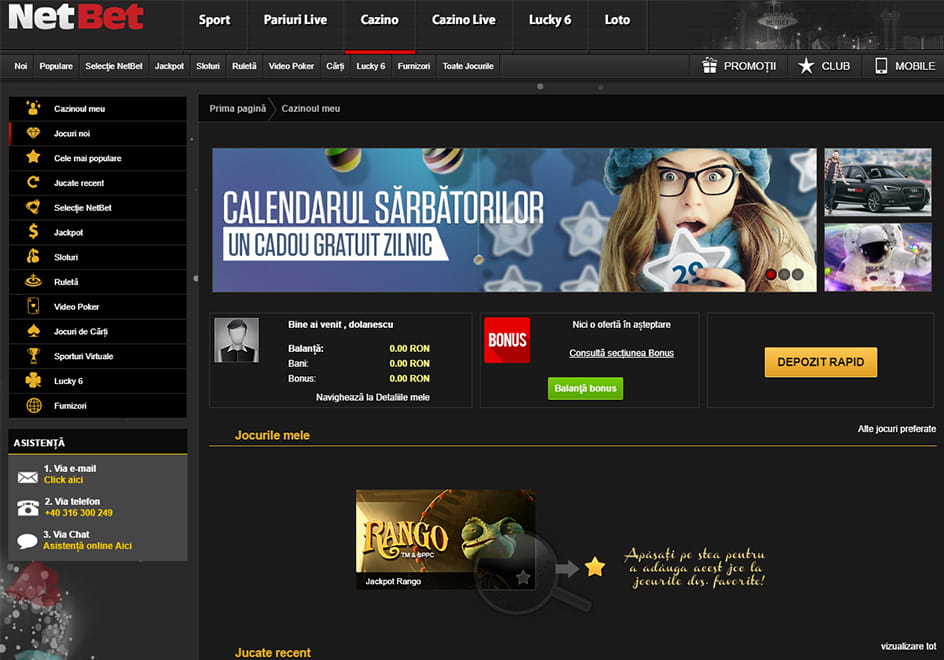Image resolution: width=944 pixels, height=660 pixels.
Task: Click the NetBet logo
Action: click(76, 17)
